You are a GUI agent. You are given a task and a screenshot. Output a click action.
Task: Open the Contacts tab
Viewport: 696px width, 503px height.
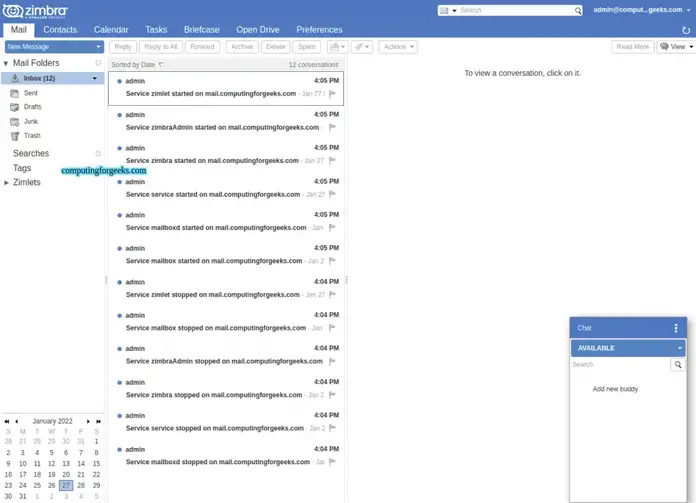pyautogui.click(x=60, y=30)
